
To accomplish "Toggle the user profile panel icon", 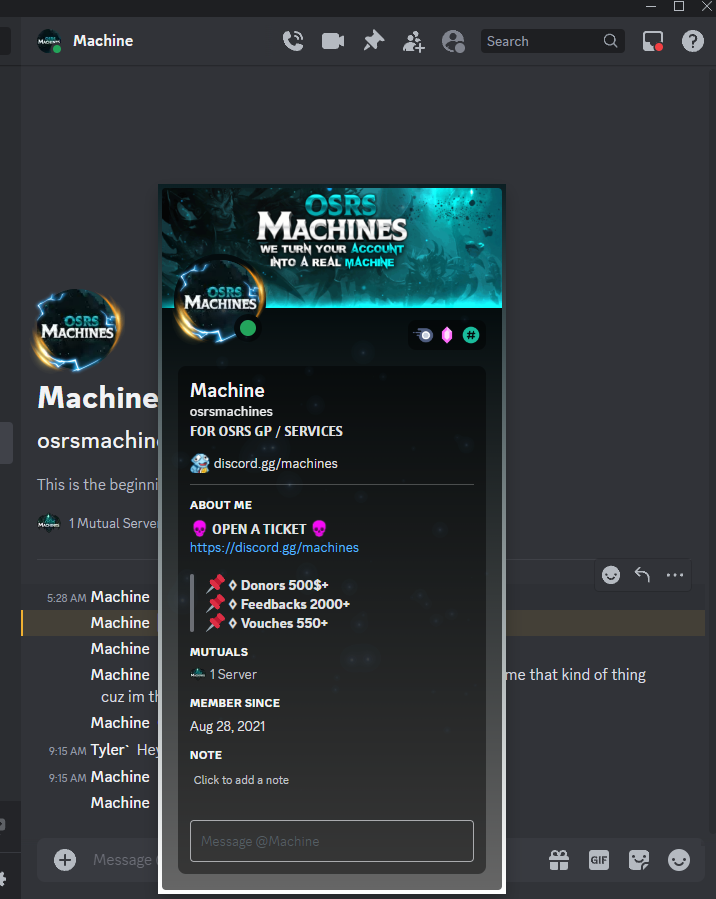I will (453, 41).
